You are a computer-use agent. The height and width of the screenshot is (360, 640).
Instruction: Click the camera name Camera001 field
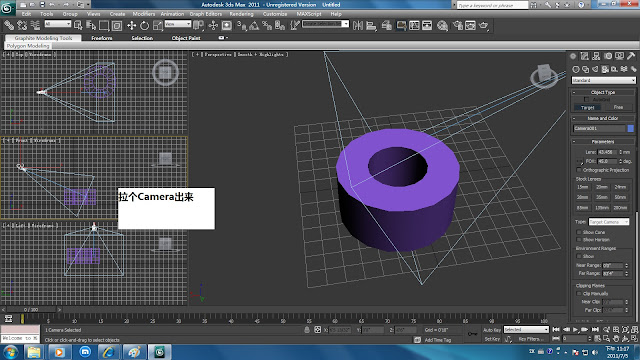coord(599,128)
